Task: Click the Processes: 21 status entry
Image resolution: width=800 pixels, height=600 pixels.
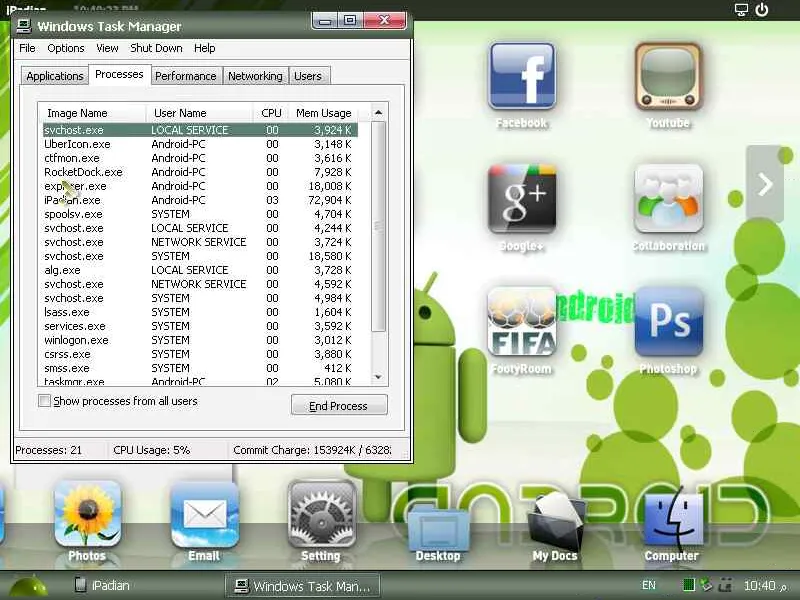Action: click(x=48, y=450)
